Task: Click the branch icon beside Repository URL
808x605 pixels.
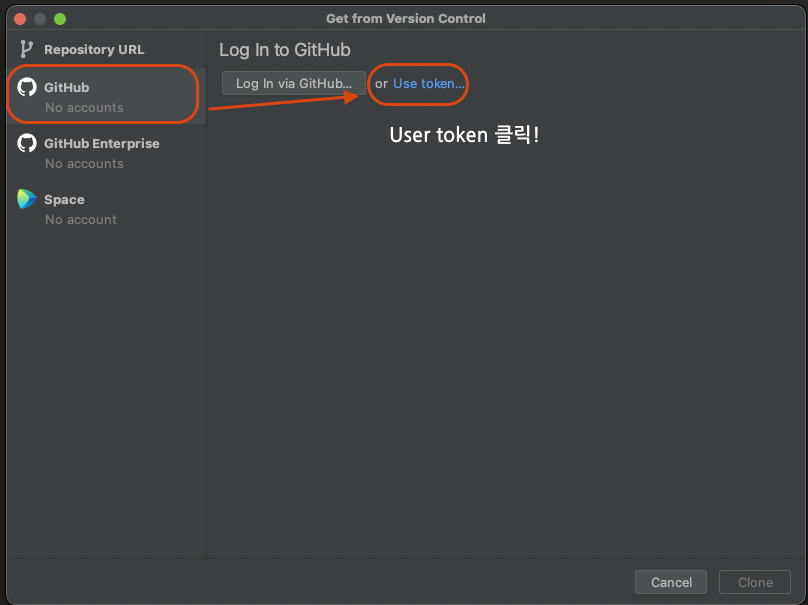Action: tap(25, 48)
